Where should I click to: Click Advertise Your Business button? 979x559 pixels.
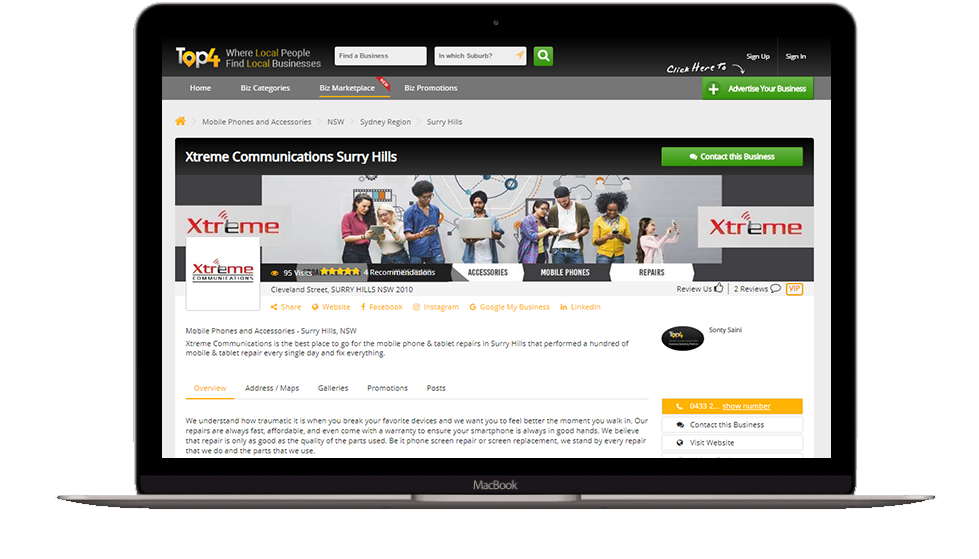pyautogui.click(x=758, y=89)
